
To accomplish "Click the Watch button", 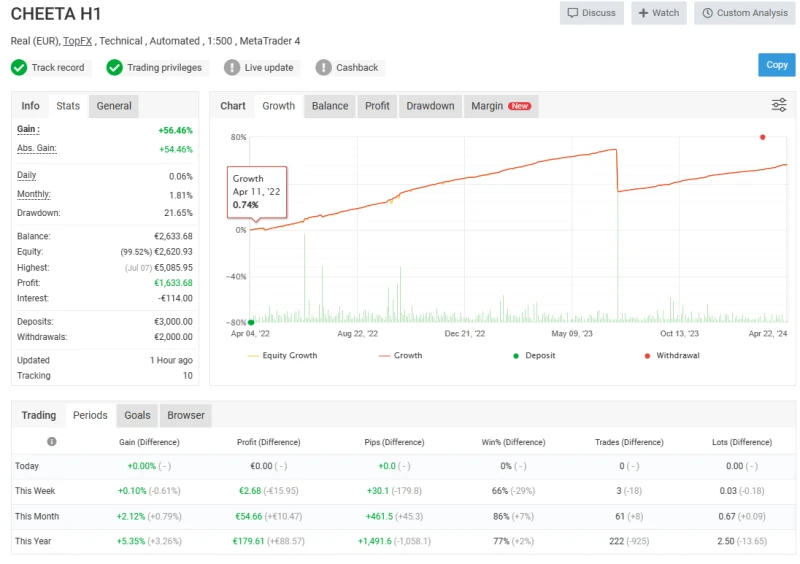I will (657, 13).
